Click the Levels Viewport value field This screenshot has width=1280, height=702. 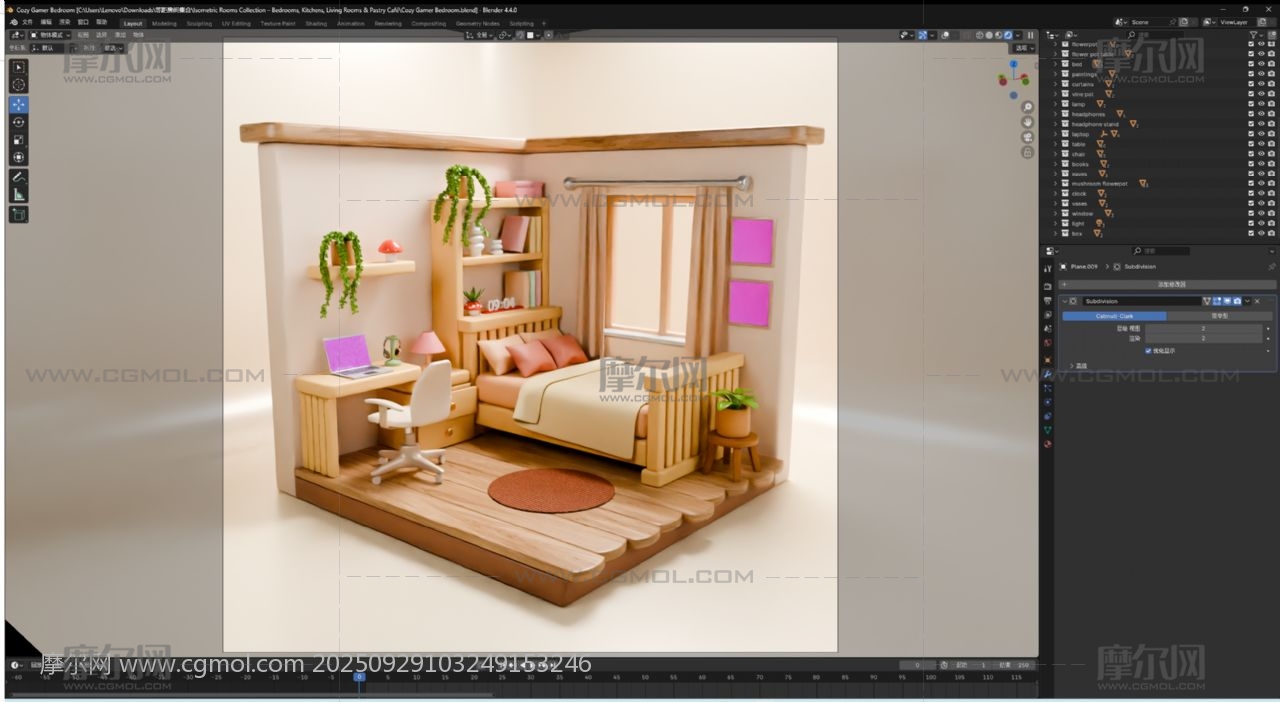tap(1203, 328)
